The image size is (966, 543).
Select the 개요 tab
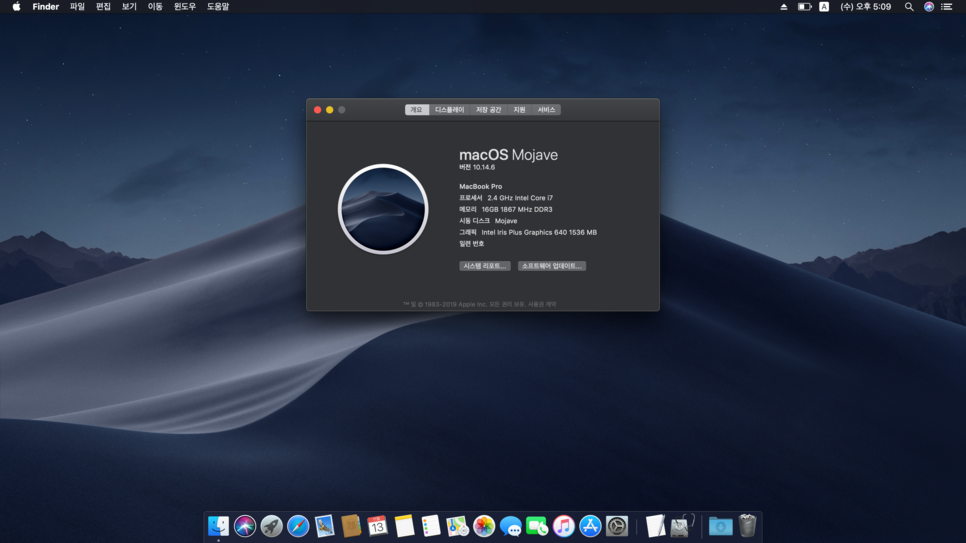(416, 110)
